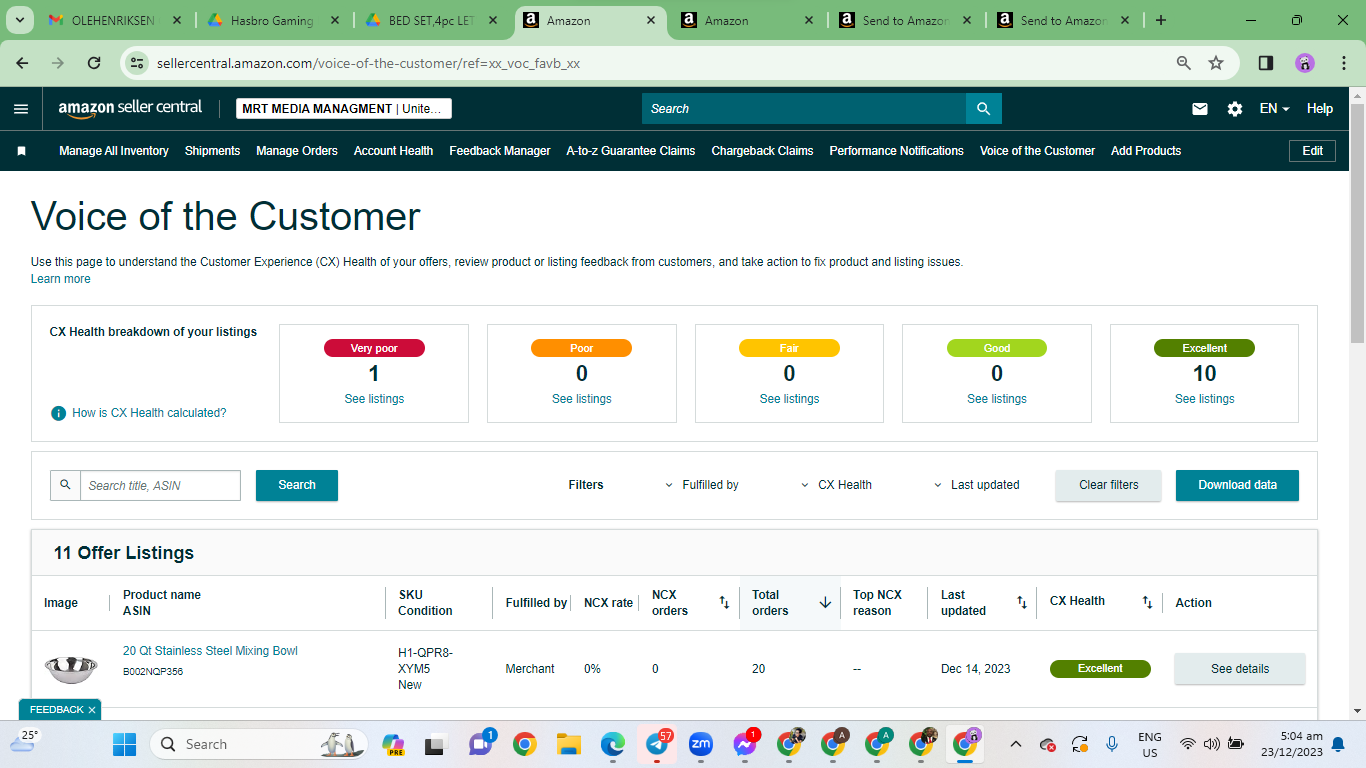Sort by Last updated column arrows
Viewport: 1366px width, 768px height.
click(1022, 602)
